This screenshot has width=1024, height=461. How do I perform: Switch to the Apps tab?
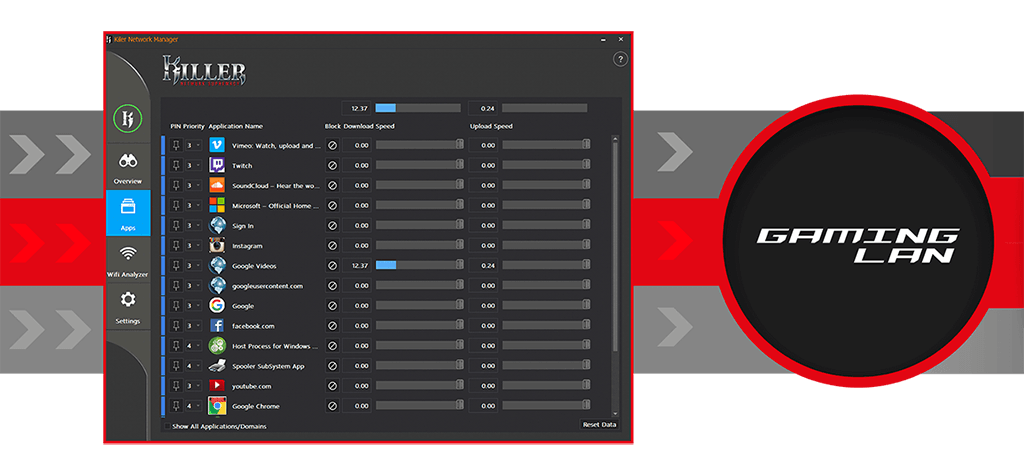coord(128,212)
